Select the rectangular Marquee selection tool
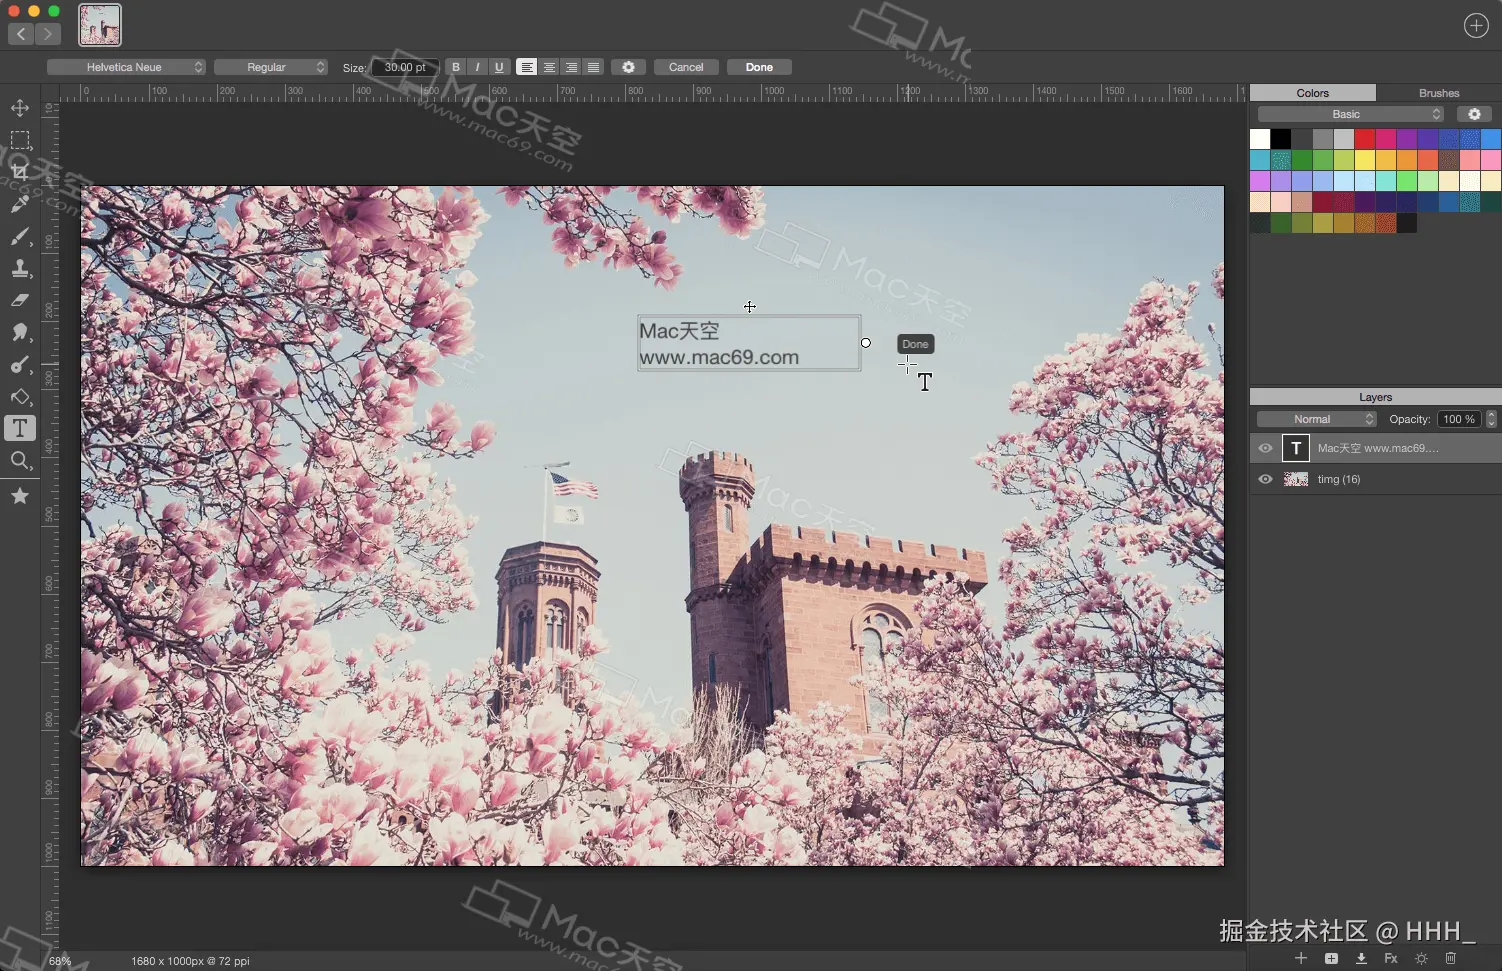Image resolution: width=1502 pixels, height=971 pixels. (x=20, y=139)
